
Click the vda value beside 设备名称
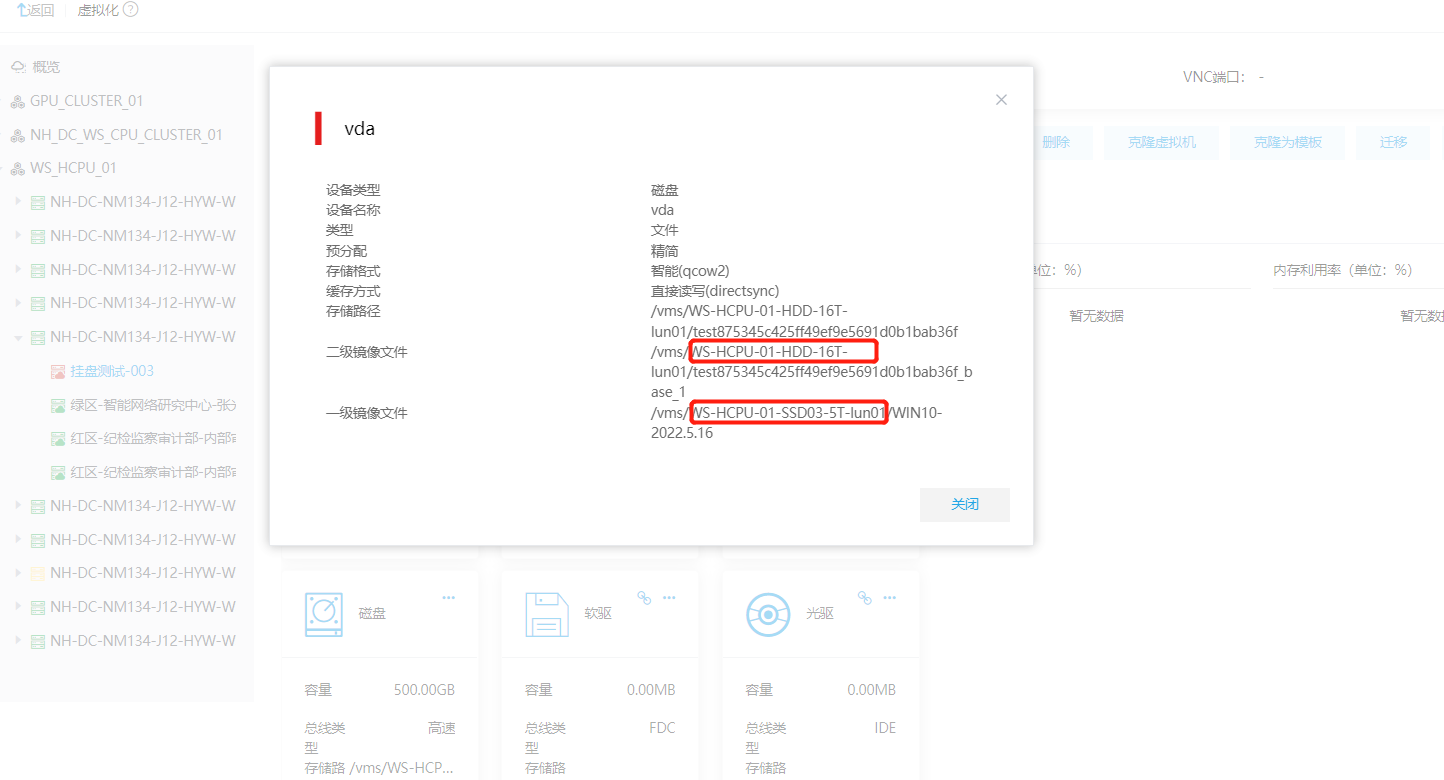coord(662,210)
